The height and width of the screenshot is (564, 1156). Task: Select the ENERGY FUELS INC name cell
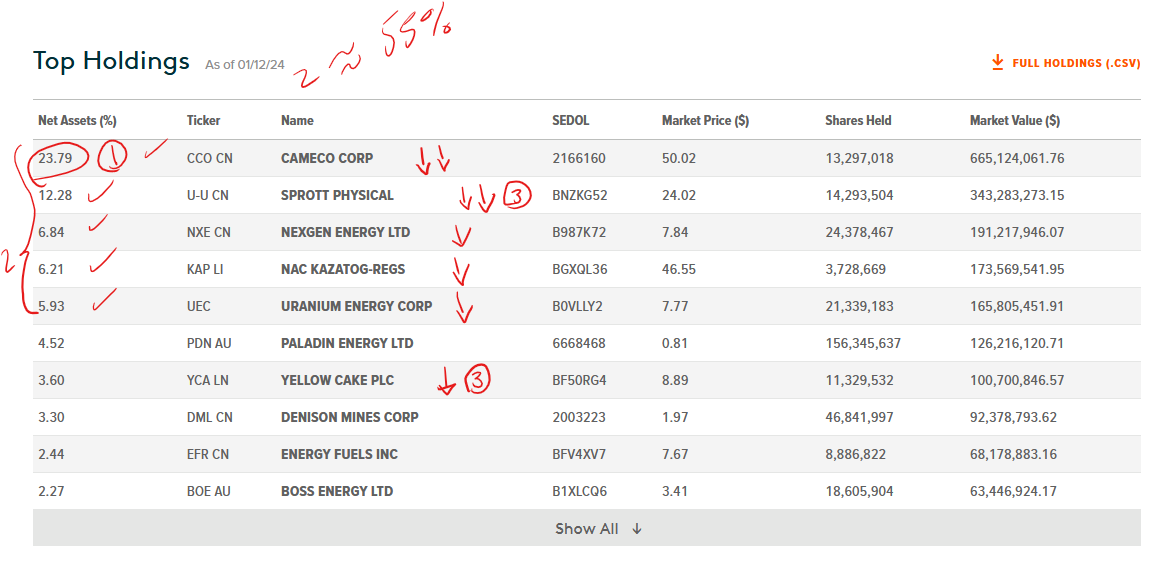click(340, 454)
